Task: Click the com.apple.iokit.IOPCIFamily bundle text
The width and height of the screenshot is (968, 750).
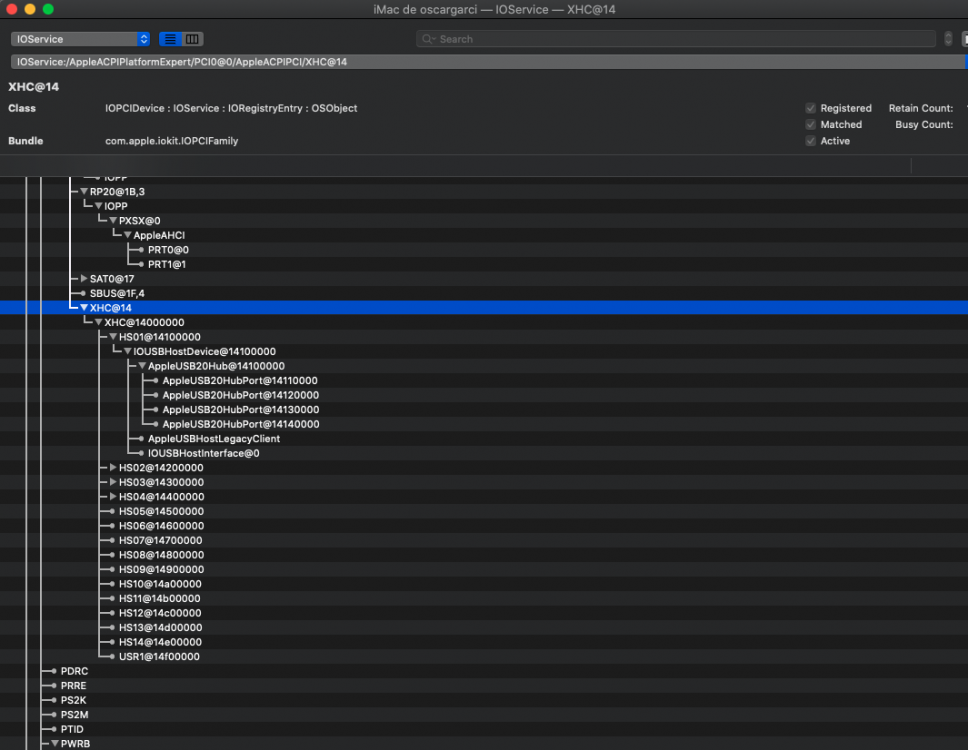Action: point(172,141)
